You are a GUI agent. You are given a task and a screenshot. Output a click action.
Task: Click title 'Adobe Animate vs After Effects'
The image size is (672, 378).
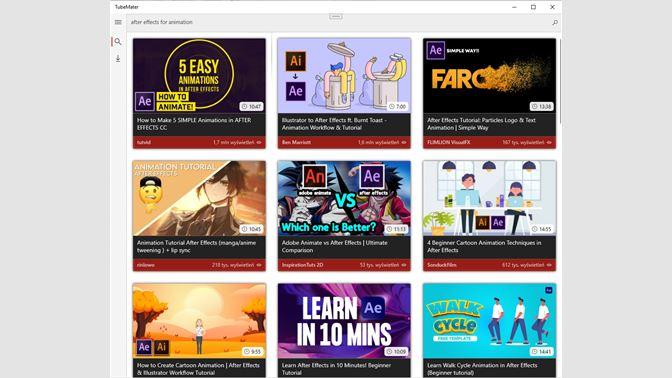pyautogui.click(x=335, y=246)
